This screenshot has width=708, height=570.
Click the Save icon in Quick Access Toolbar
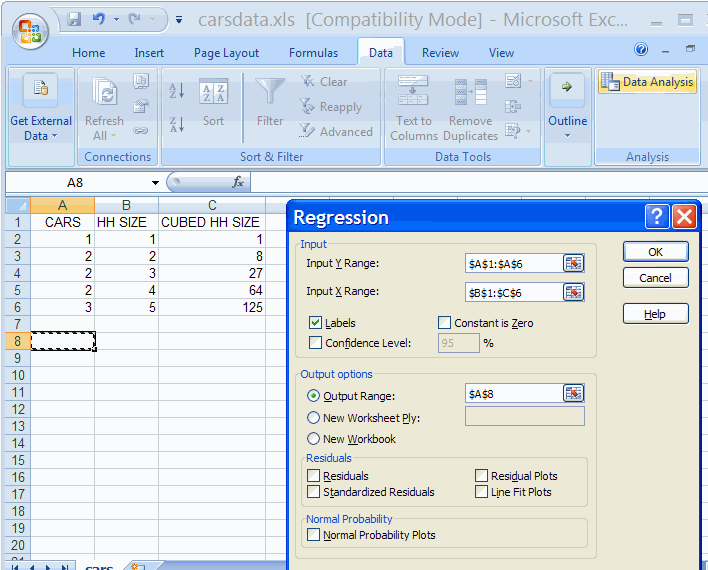pyautogui.click(x=74, y=19)
